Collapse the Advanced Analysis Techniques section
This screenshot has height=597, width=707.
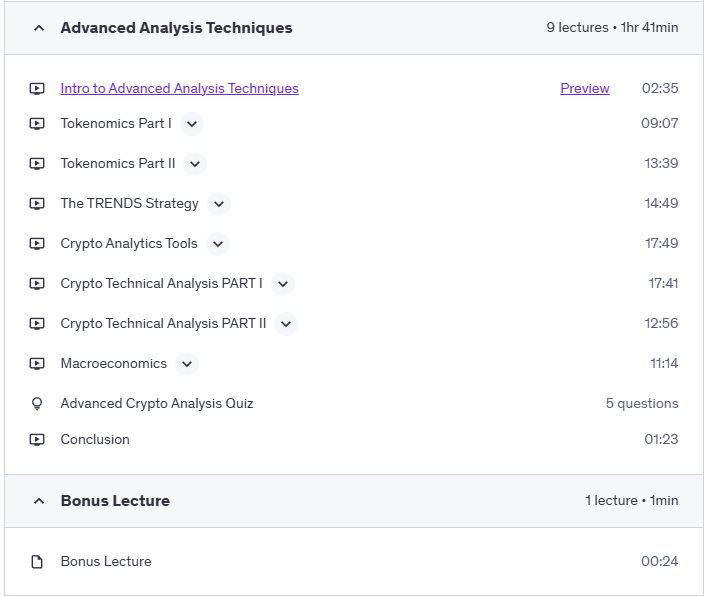tap(39, 28)
